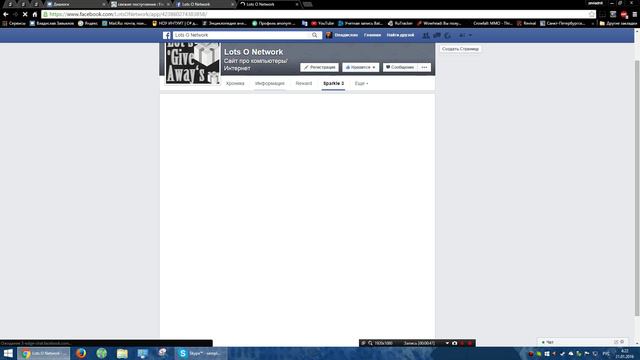Click the red stop recording button

(x=470, y=343)
